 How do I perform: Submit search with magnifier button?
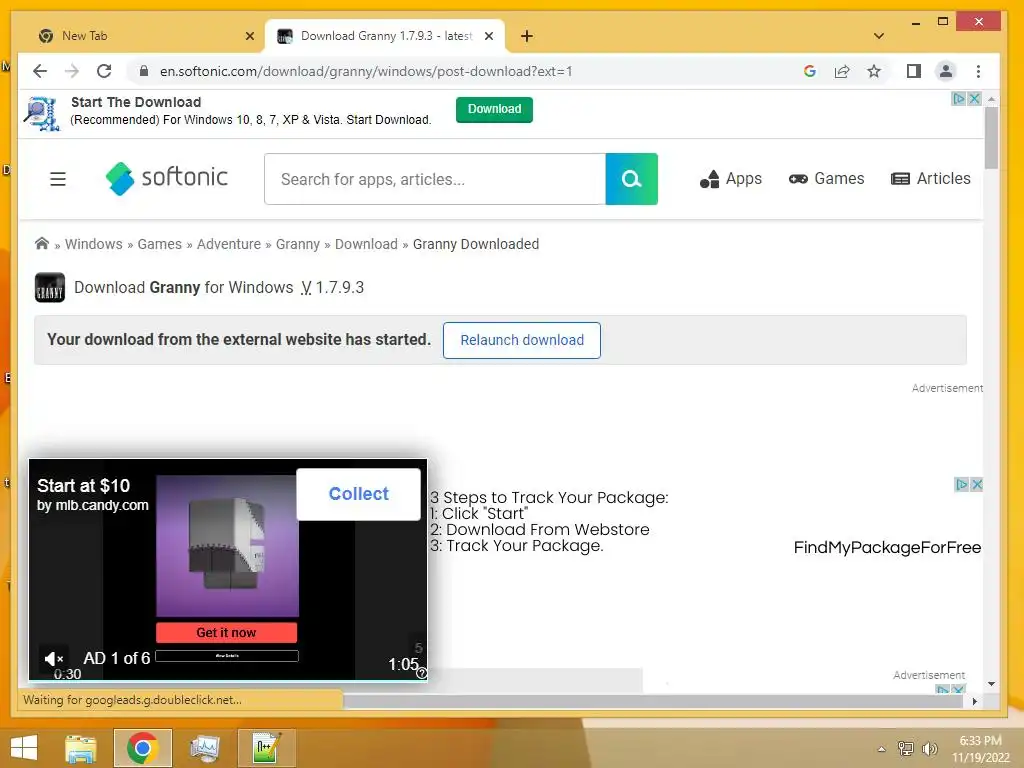tap(632, 179)
